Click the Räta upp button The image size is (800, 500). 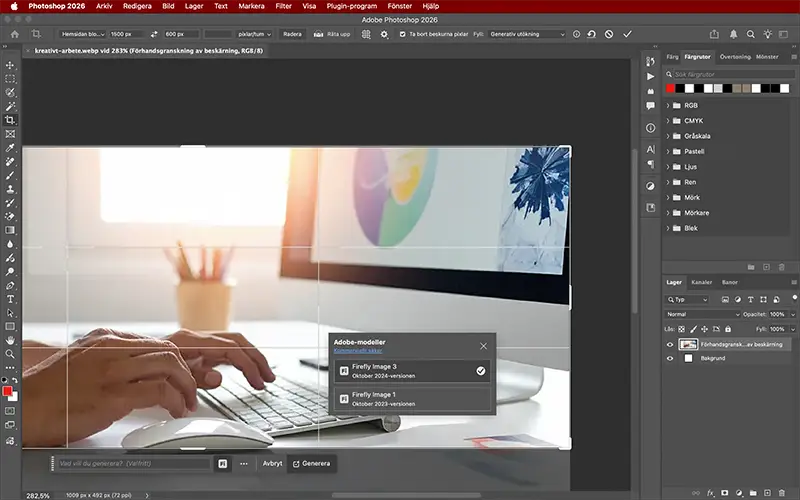tap(332, 34)
